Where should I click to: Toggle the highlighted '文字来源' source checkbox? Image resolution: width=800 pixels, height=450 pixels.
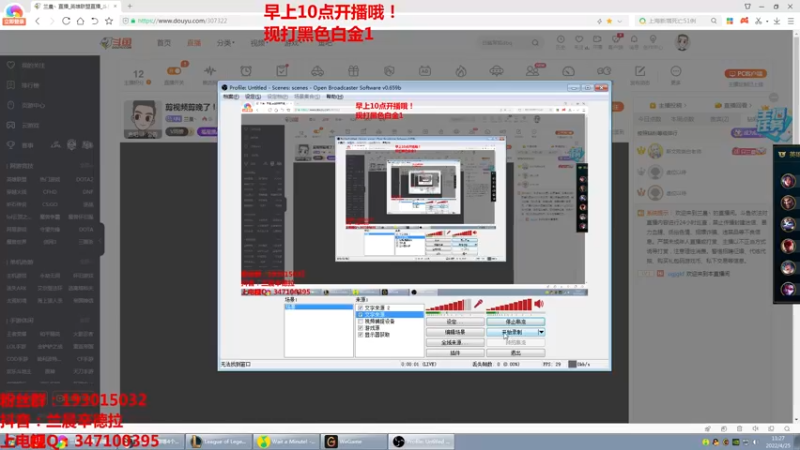(x=360, y=315)
